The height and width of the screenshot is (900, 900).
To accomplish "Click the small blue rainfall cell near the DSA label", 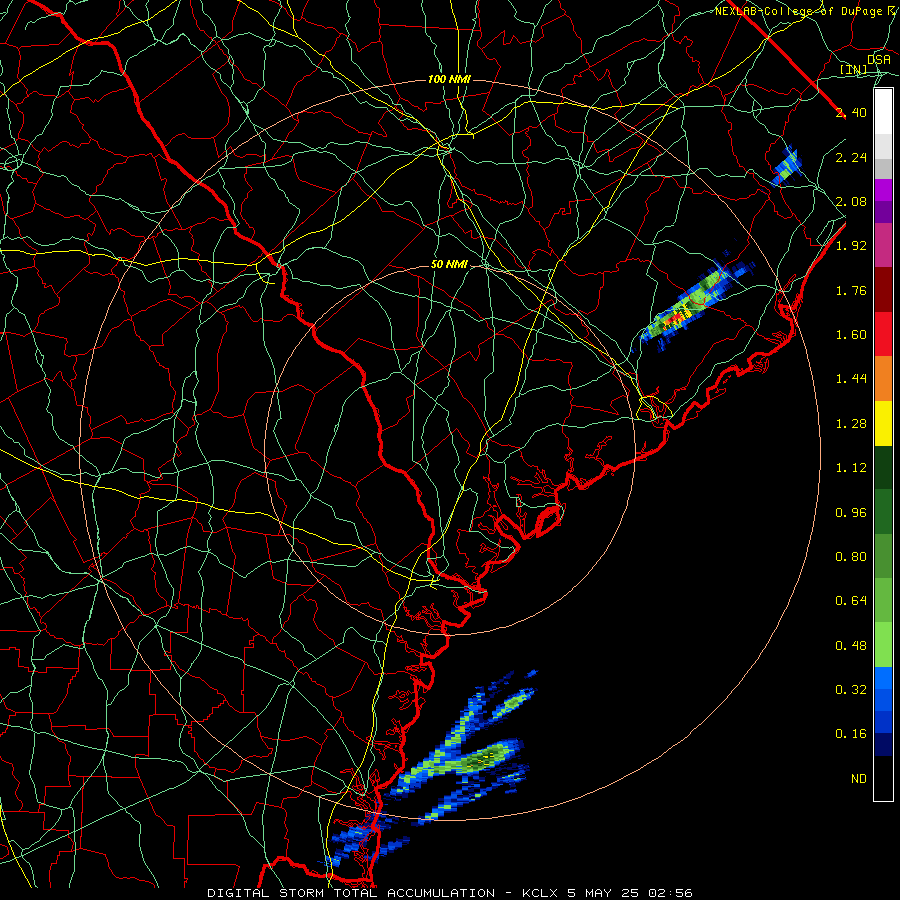I will point(785,166).
